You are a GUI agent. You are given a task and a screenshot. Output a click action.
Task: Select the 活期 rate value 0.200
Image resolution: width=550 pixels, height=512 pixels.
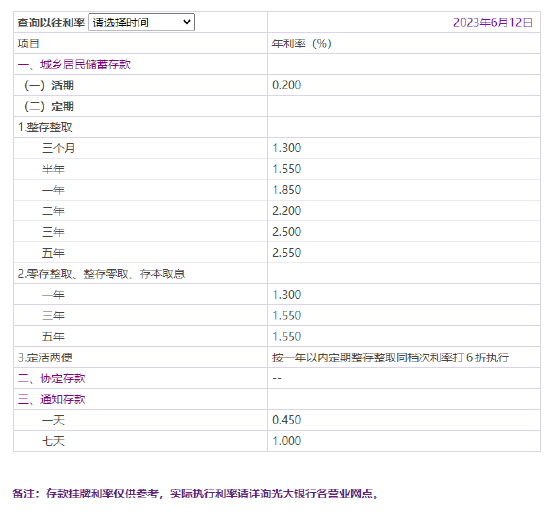[287, 85]
